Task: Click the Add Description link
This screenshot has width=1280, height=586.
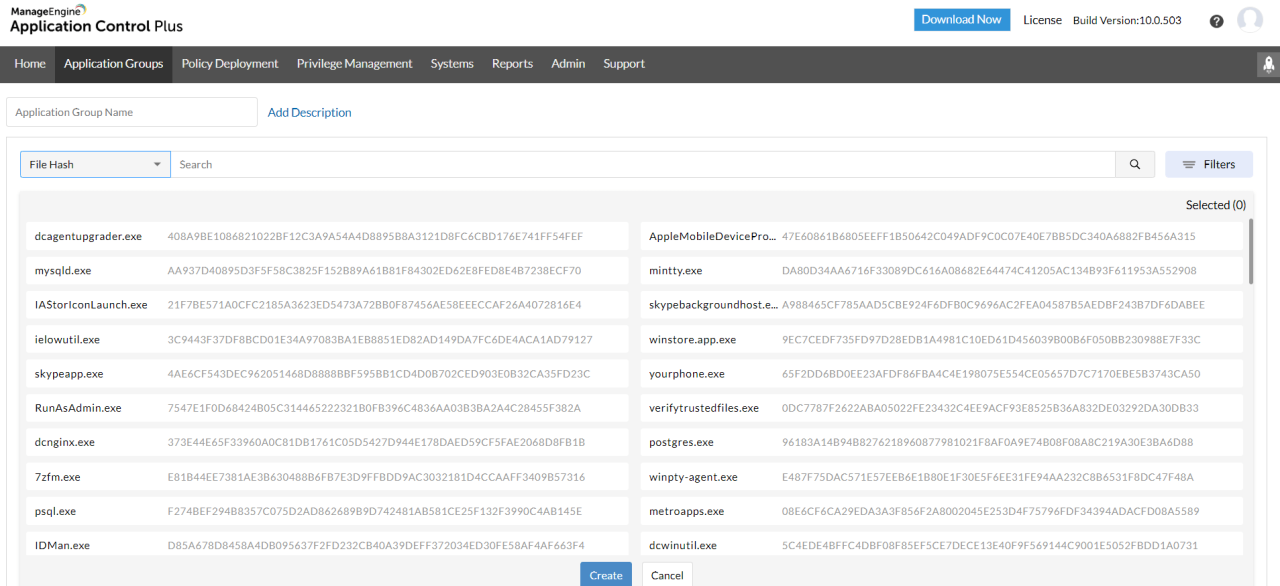Action: (x=309, y=112)
